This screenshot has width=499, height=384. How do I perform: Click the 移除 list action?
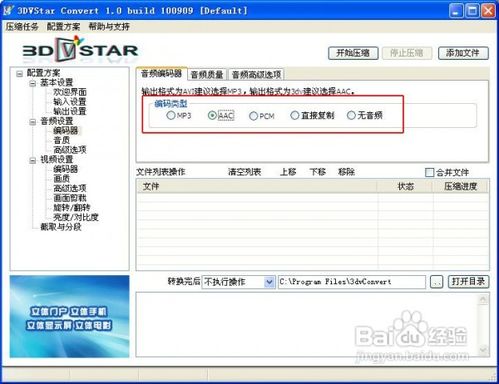point(347,172)
